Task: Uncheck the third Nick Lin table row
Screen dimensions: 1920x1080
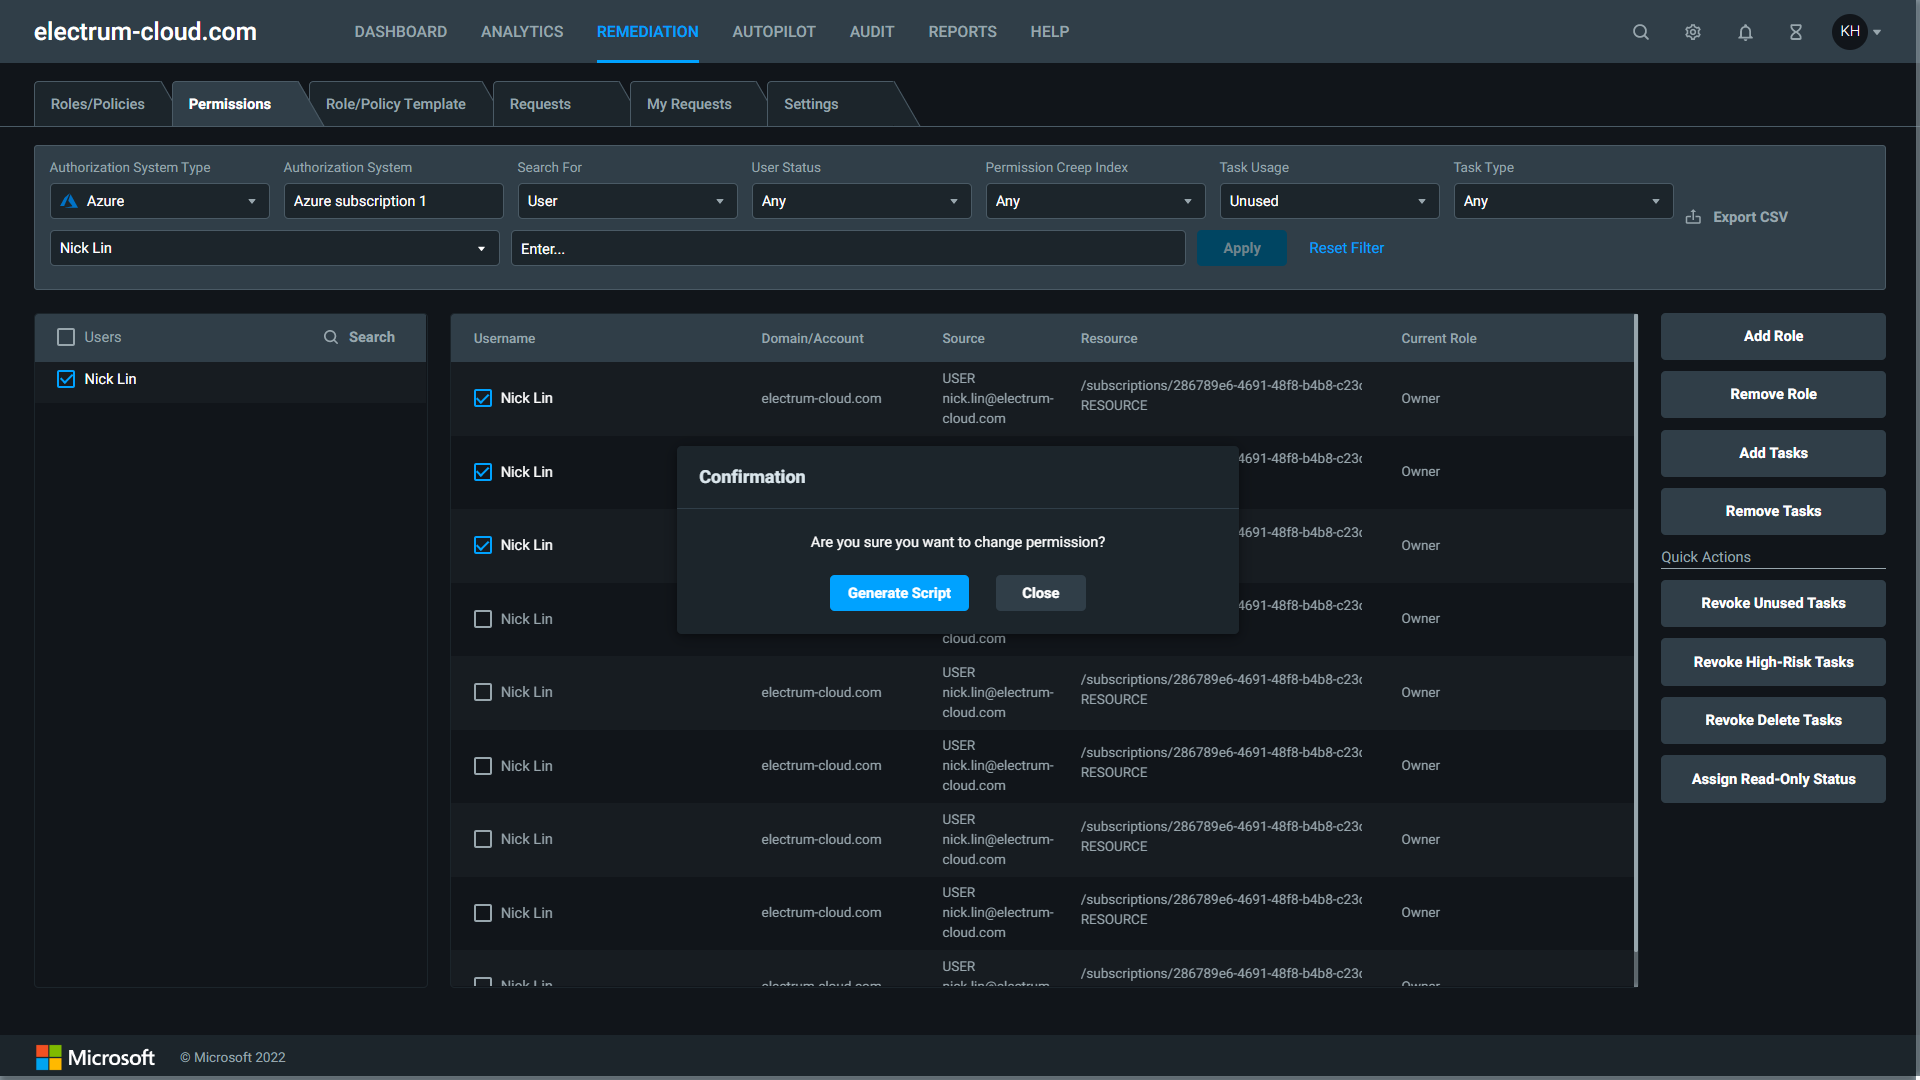Action: coord(483,545)
